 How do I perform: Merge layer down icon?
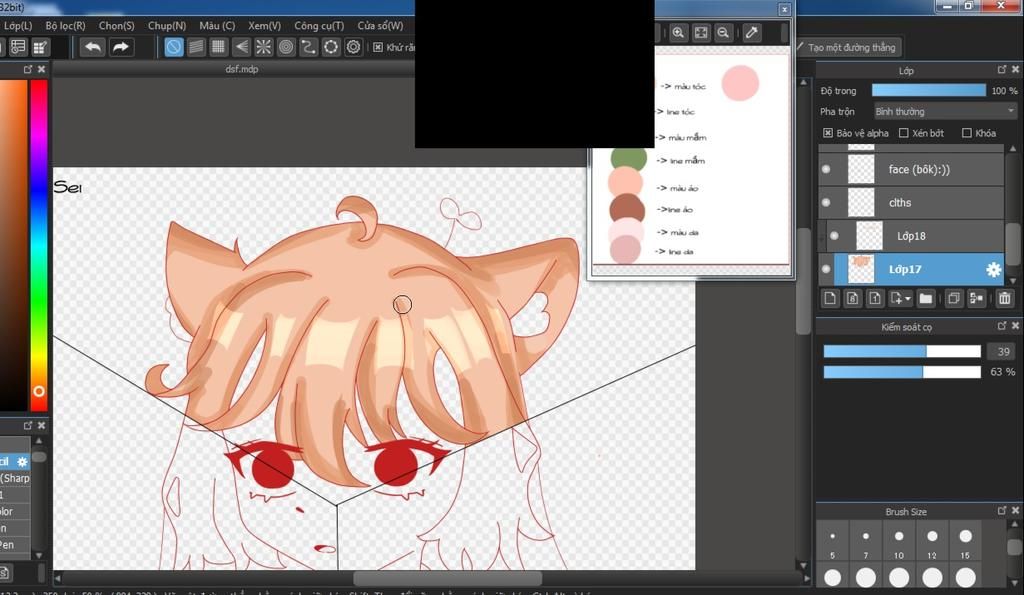976,298
